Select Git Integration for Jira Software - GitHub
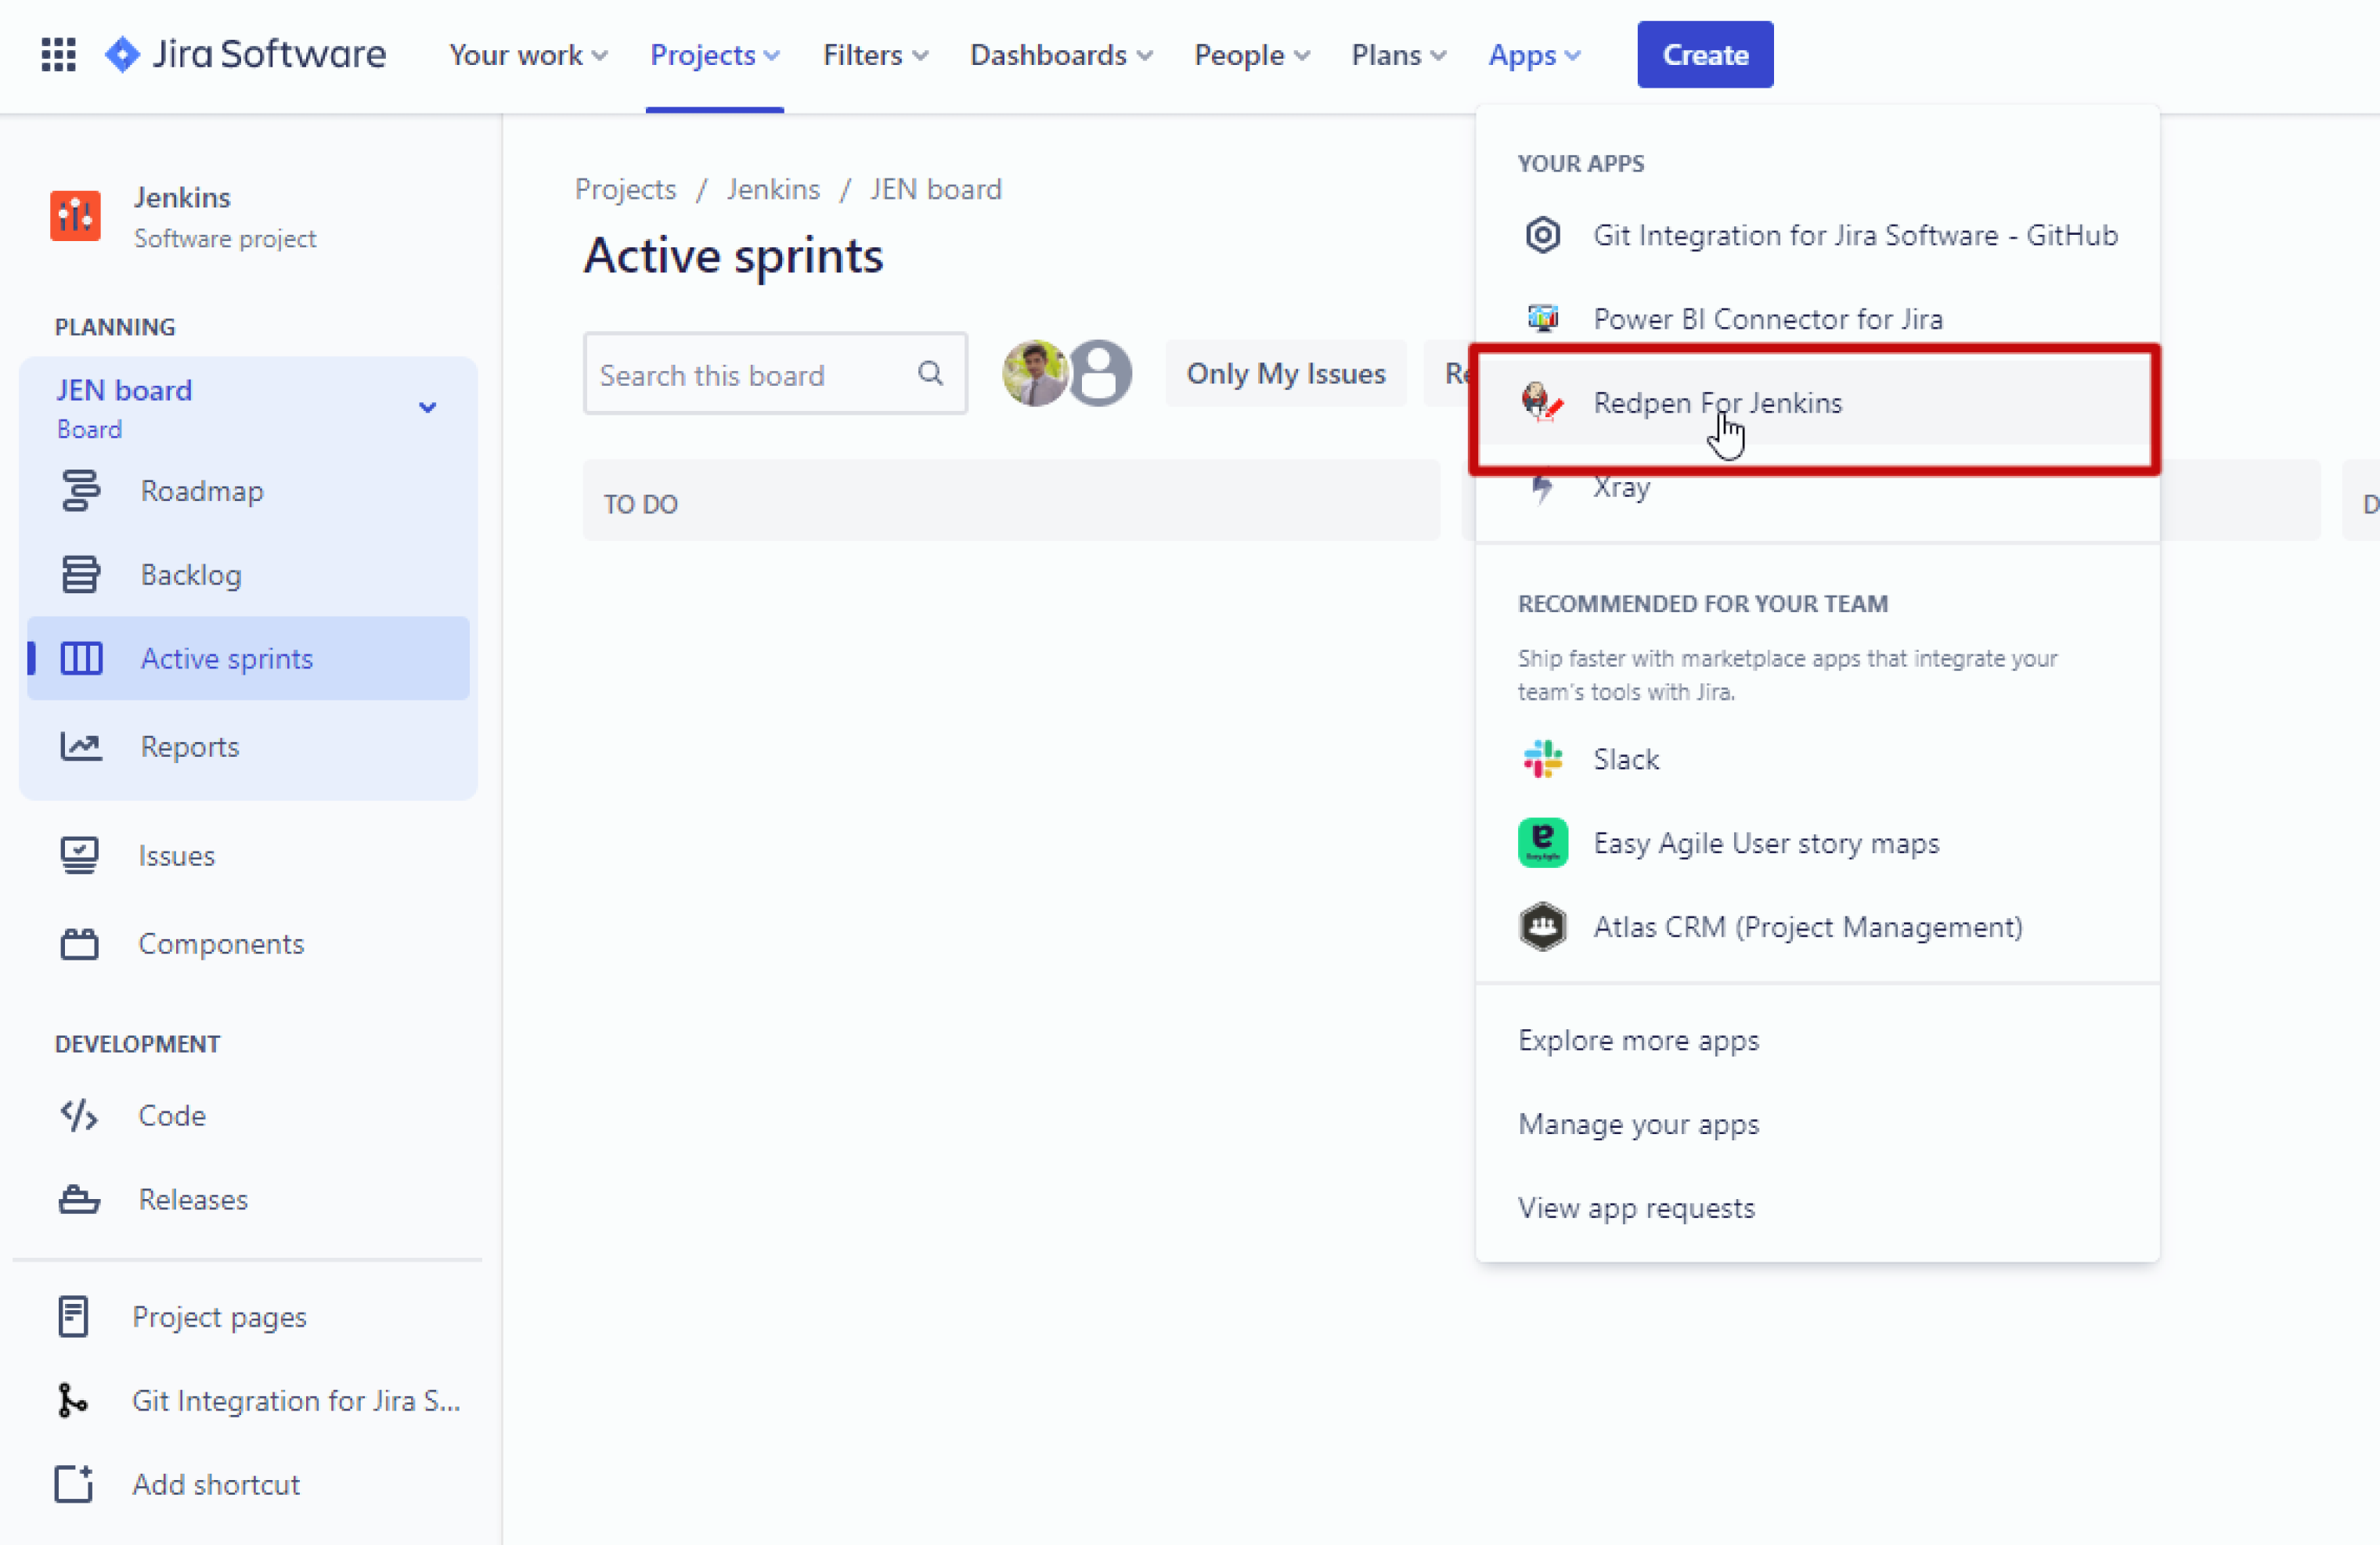This screenshot has width=2380, height=1545. [1817, 235]
